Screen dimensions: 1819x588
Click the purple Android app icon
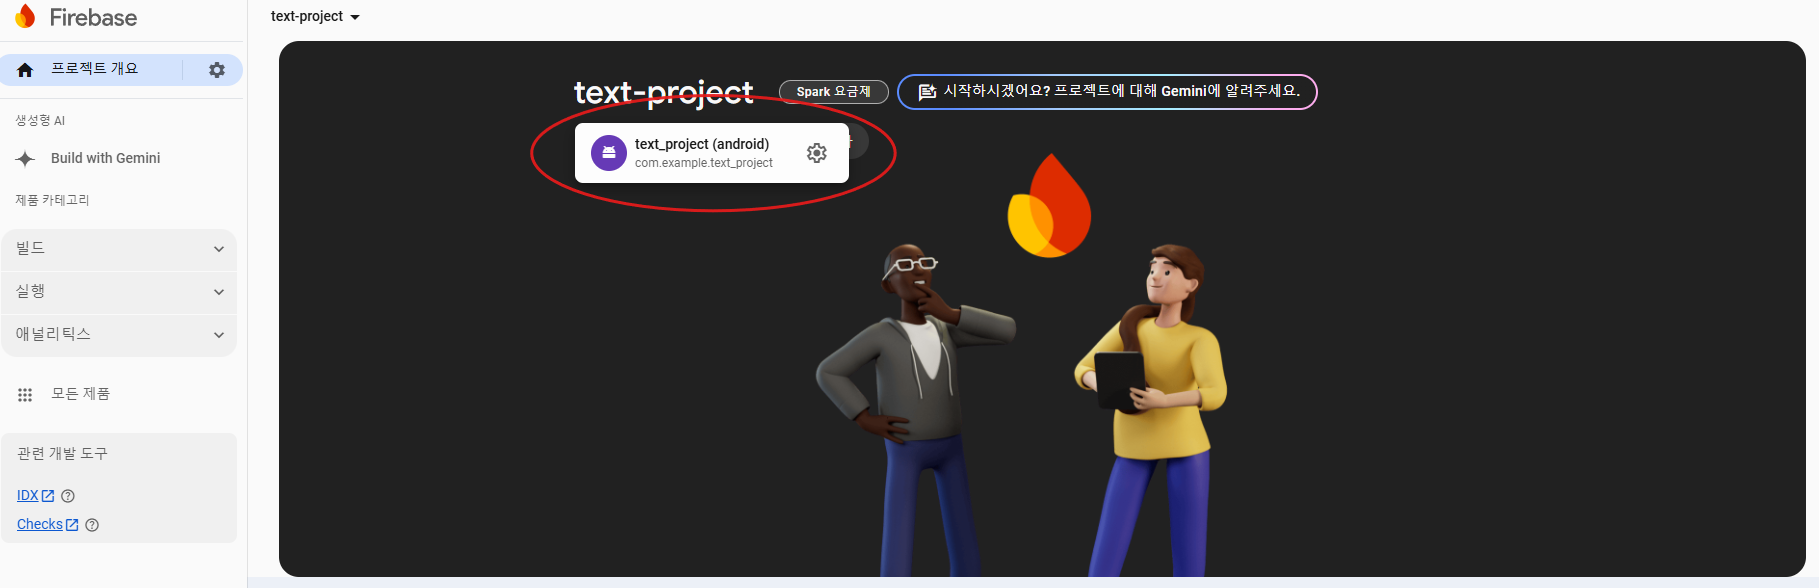pyautogui.click(x=609, y=153)
